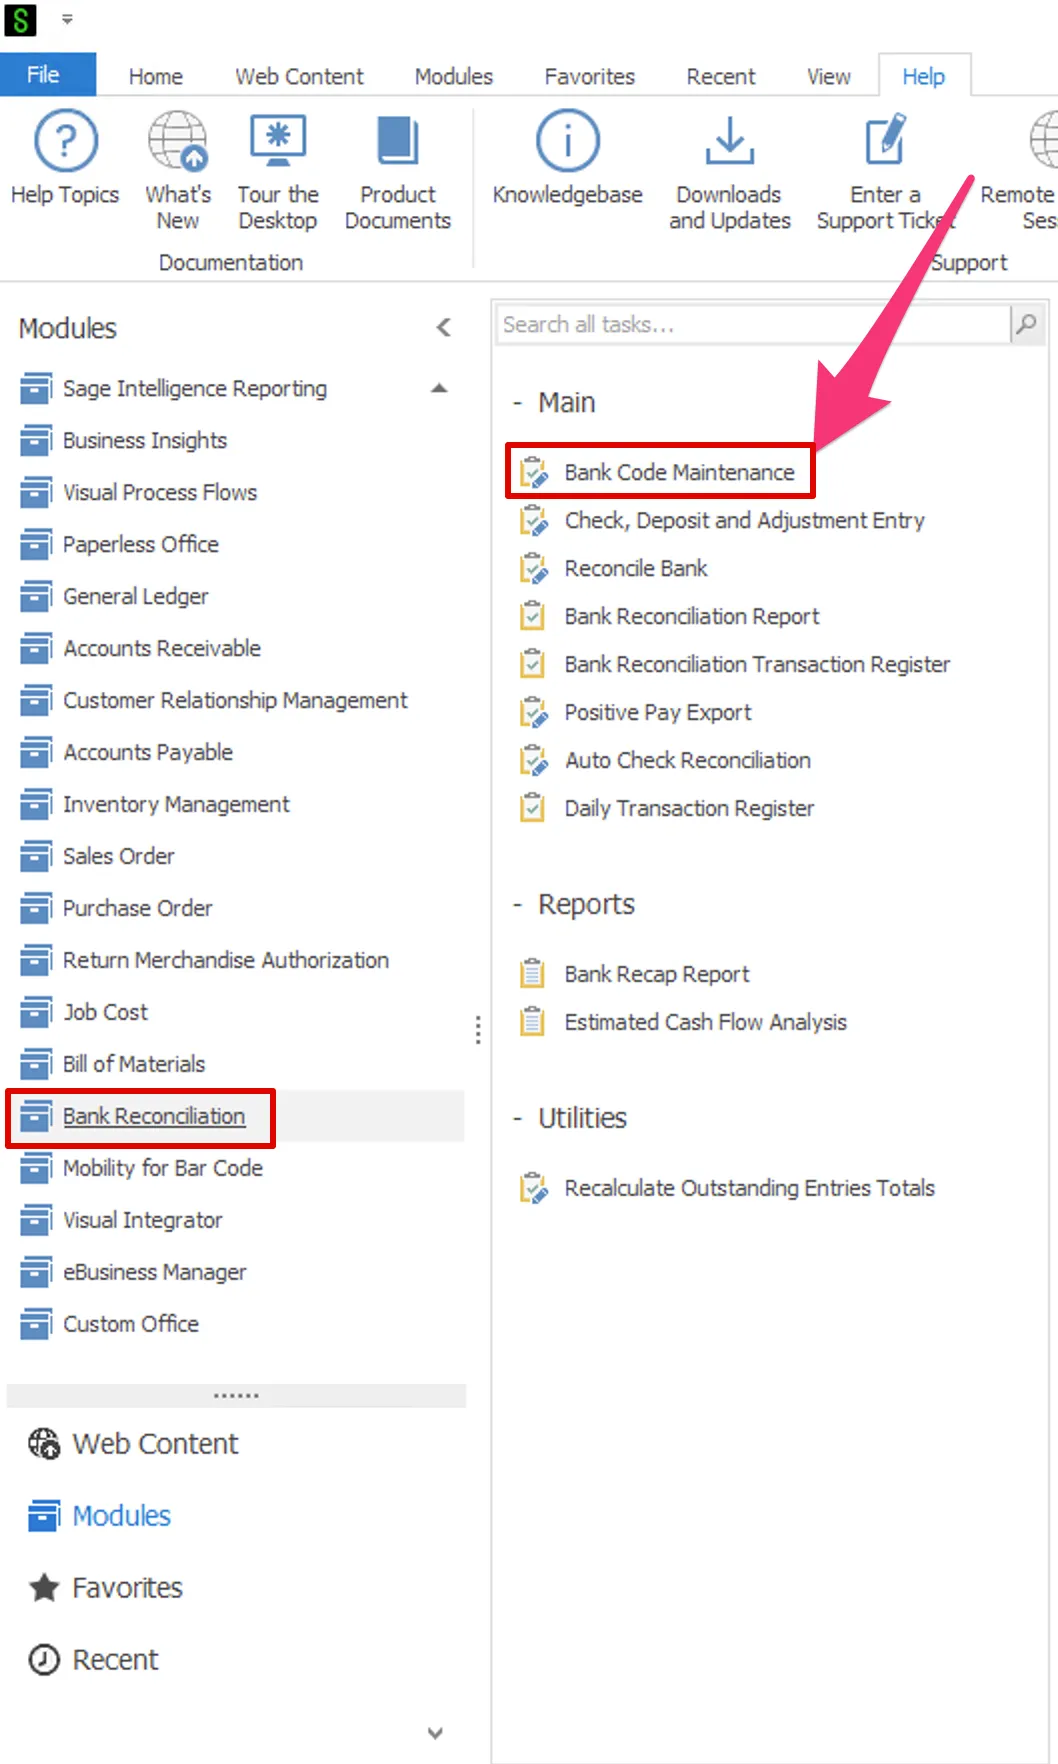Select Bill of Materials module

point(134,1064)
